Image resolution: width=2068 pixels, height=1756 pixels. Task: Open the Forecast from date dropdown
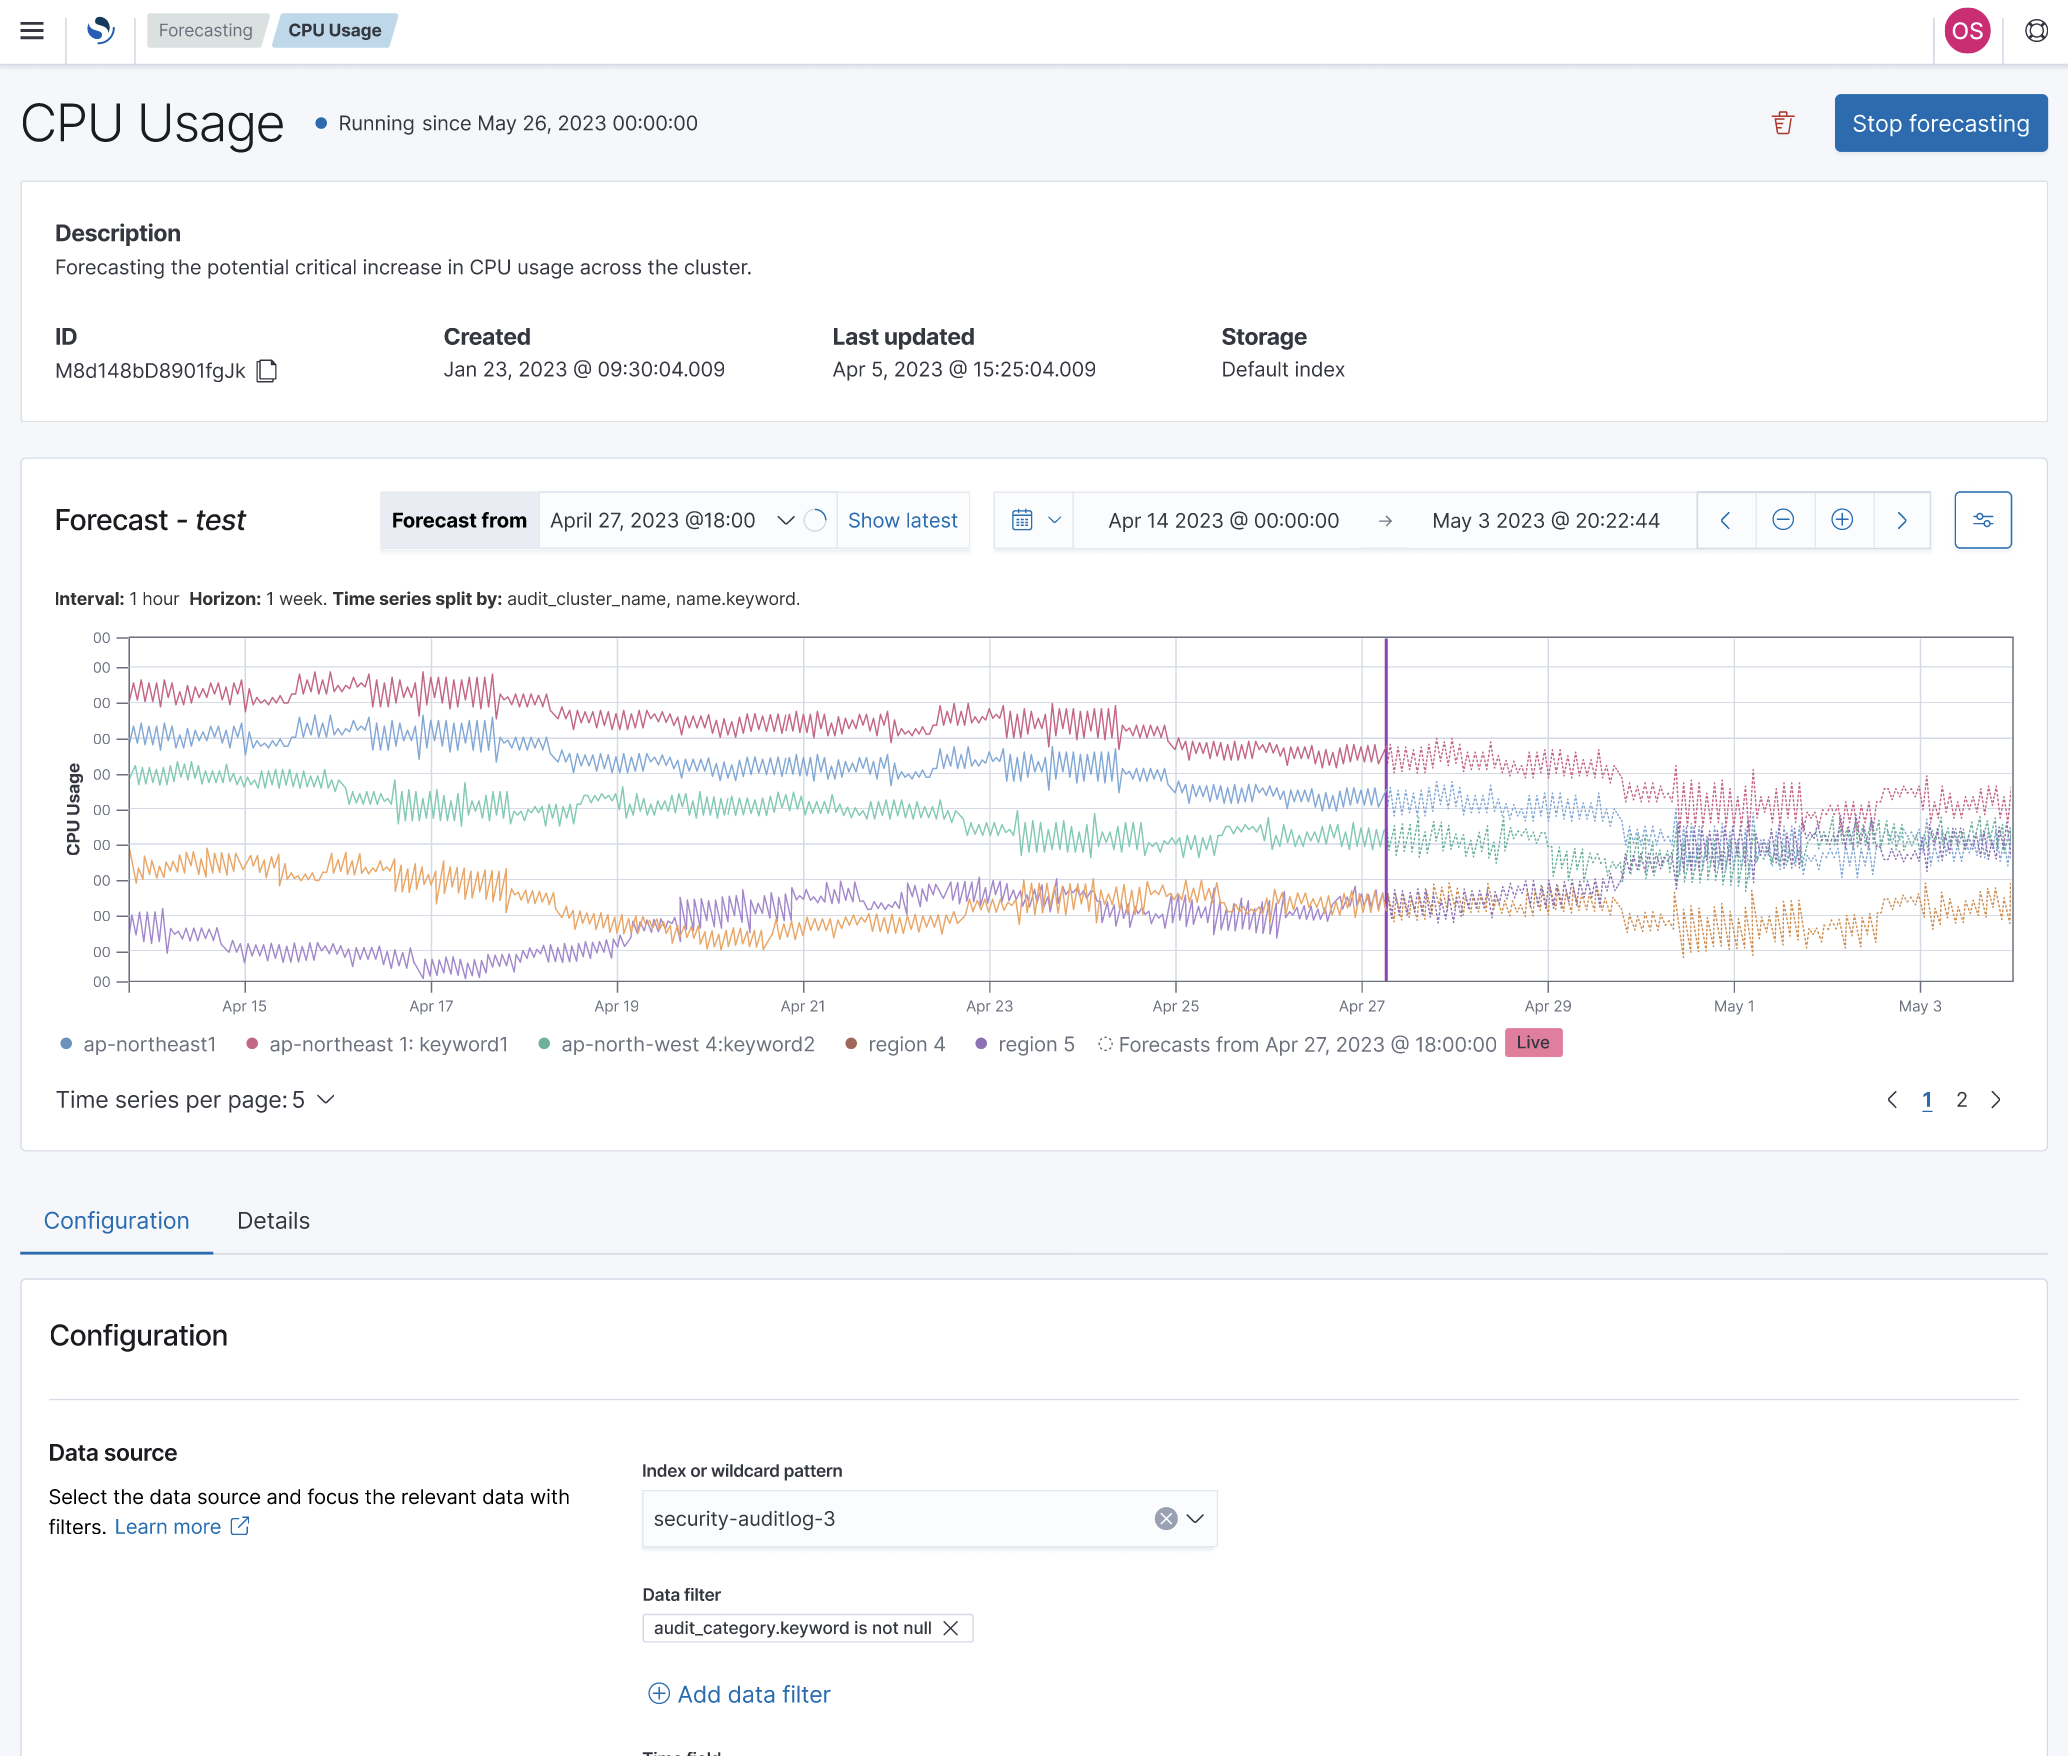click(785, 520)
